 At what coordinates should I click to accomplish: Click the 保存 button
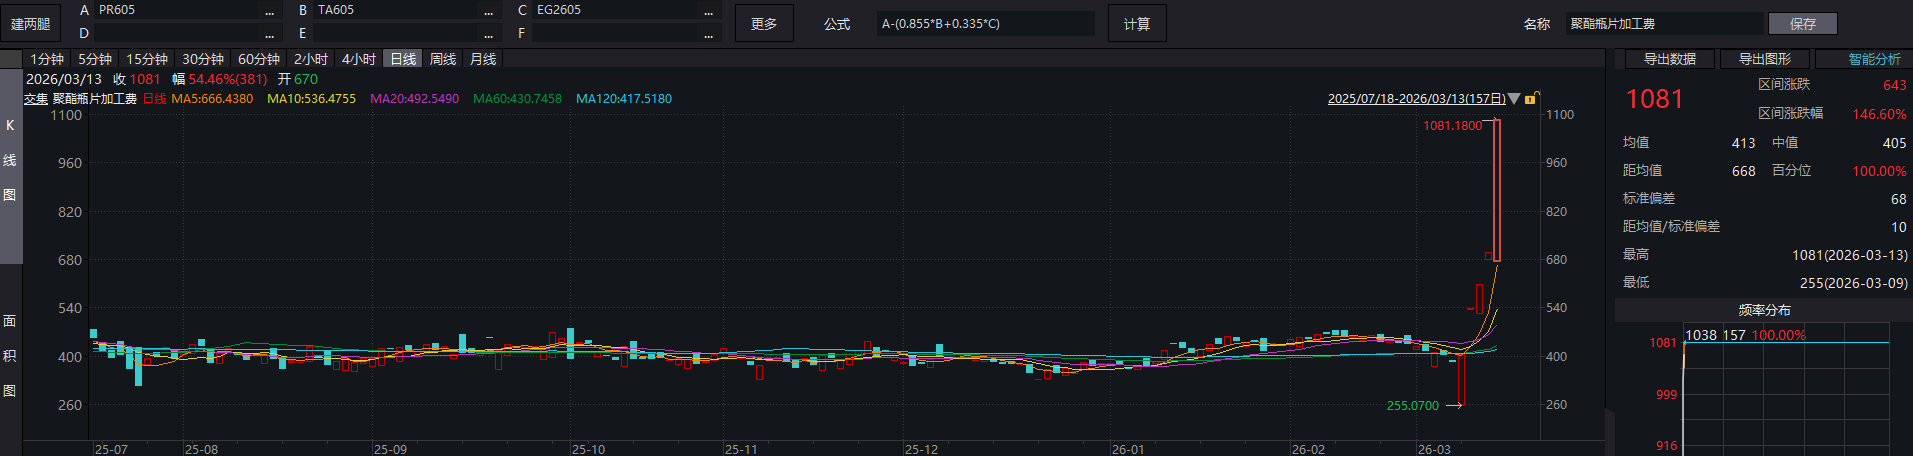click(1803, 23)
